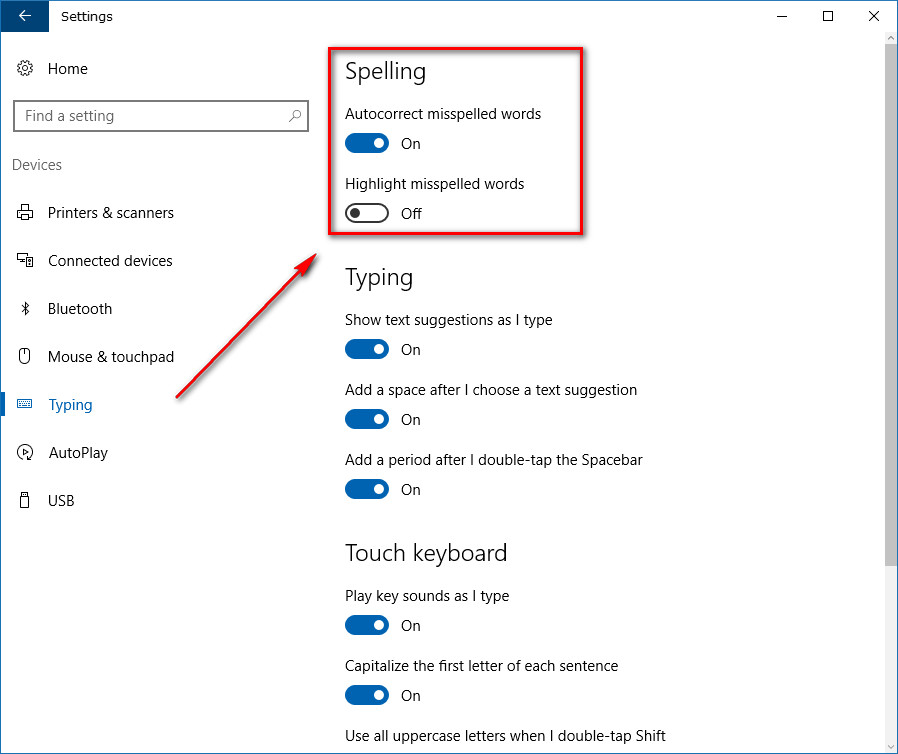
Task: Click the back arrow button
Action: click(x=24, y=16)
